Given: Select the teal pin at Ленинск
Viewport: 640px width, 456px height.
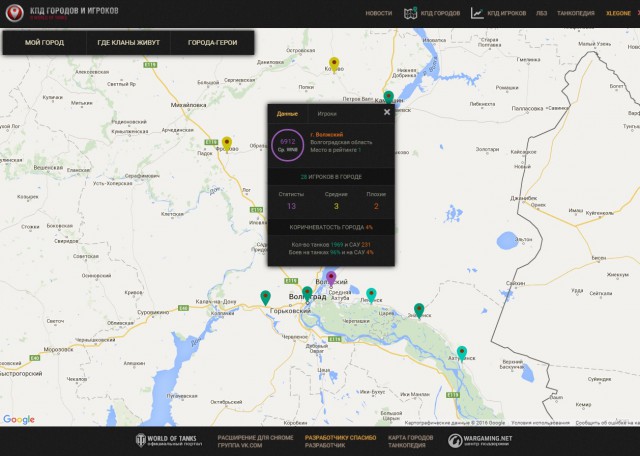Looking at the screenshot, I should click(371, 296).
